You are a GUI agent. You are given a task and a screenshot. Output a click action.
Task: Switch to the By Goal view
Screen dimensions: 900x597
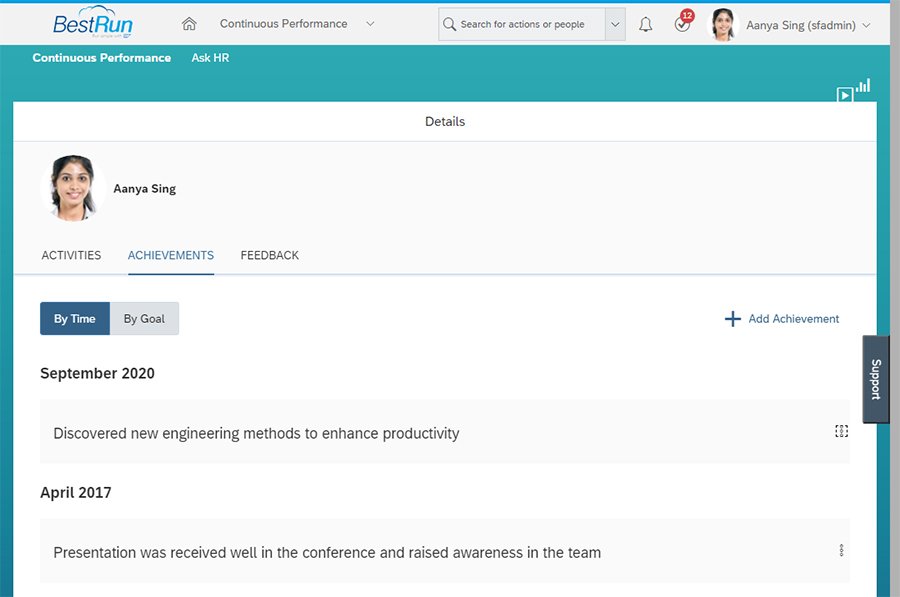(x=143, y=318)
